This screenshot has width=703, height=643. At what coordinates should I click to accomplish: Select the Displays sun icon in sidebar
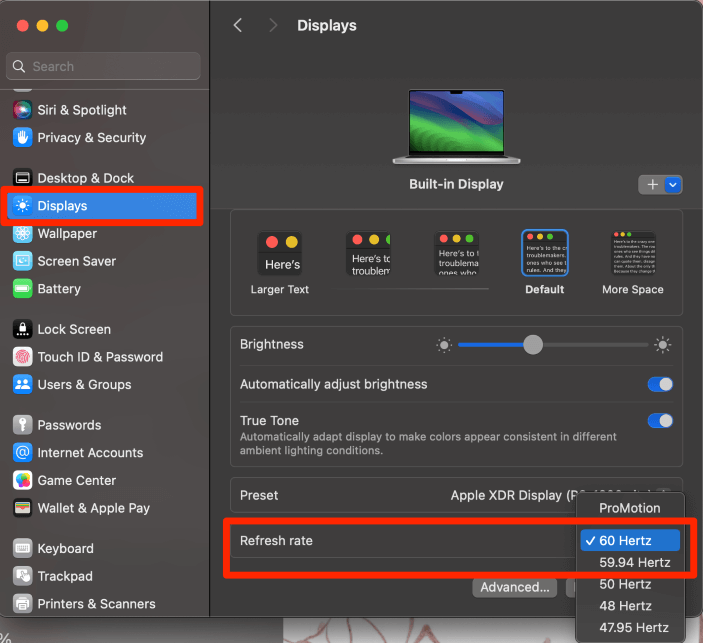pos(22,206)
